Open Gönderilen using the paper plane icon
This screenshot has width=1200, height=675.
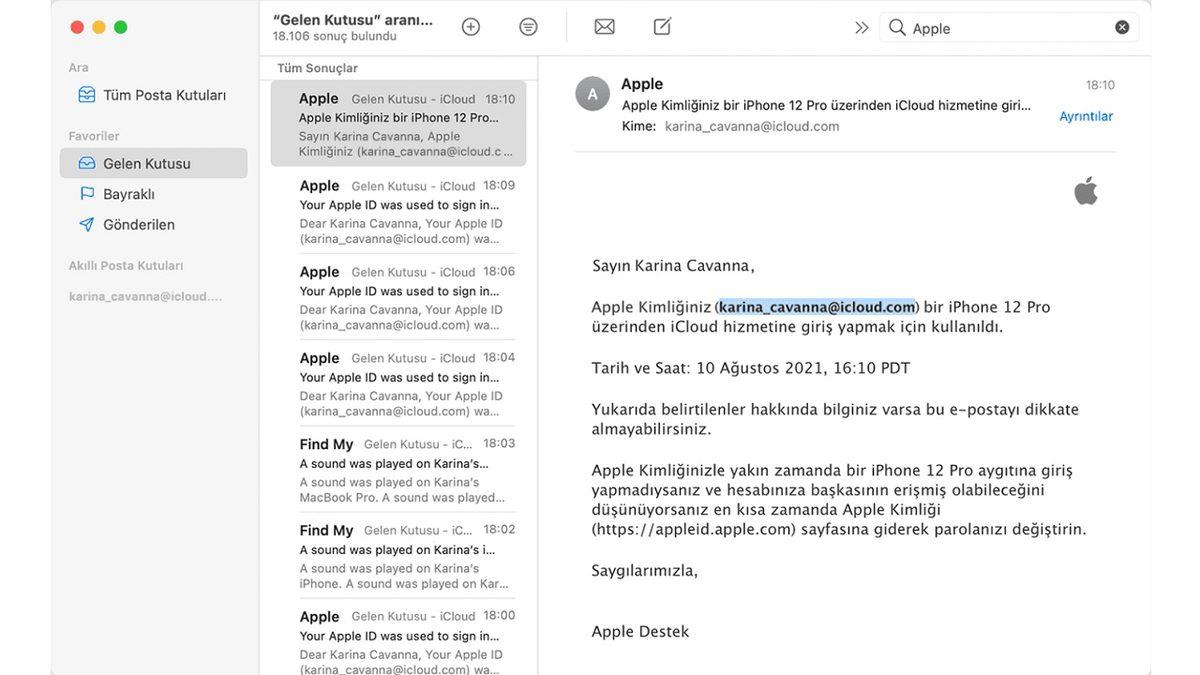[86, 224]
